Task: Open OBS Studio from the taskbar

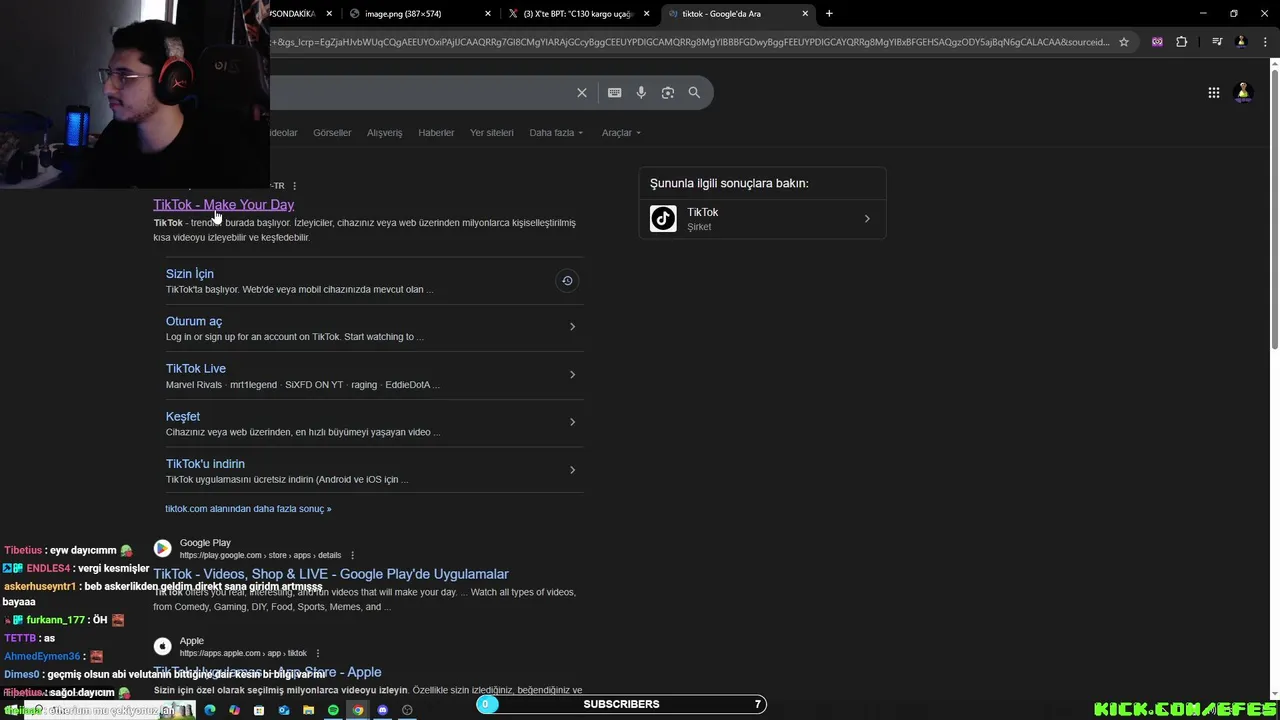Action: coord(407,710)
